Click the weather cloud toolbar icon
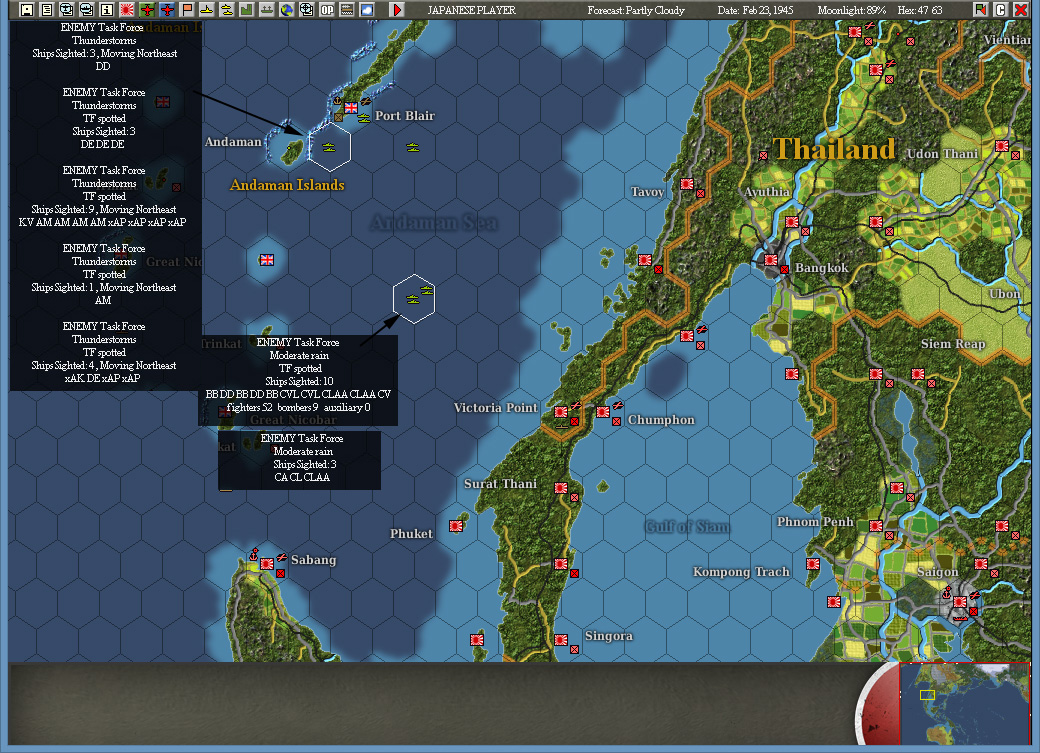 click(x=366, y=9)
